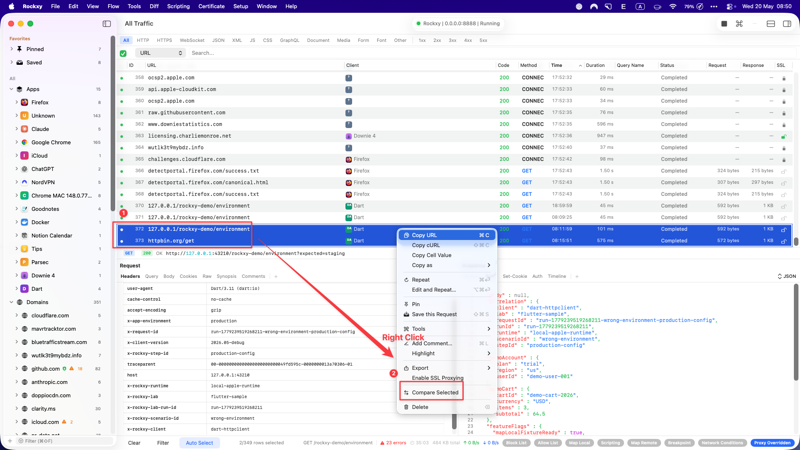Toggle Block List status bar pill
The width and height of the screenshot is (800, 450).
click(x=516, y=443)
